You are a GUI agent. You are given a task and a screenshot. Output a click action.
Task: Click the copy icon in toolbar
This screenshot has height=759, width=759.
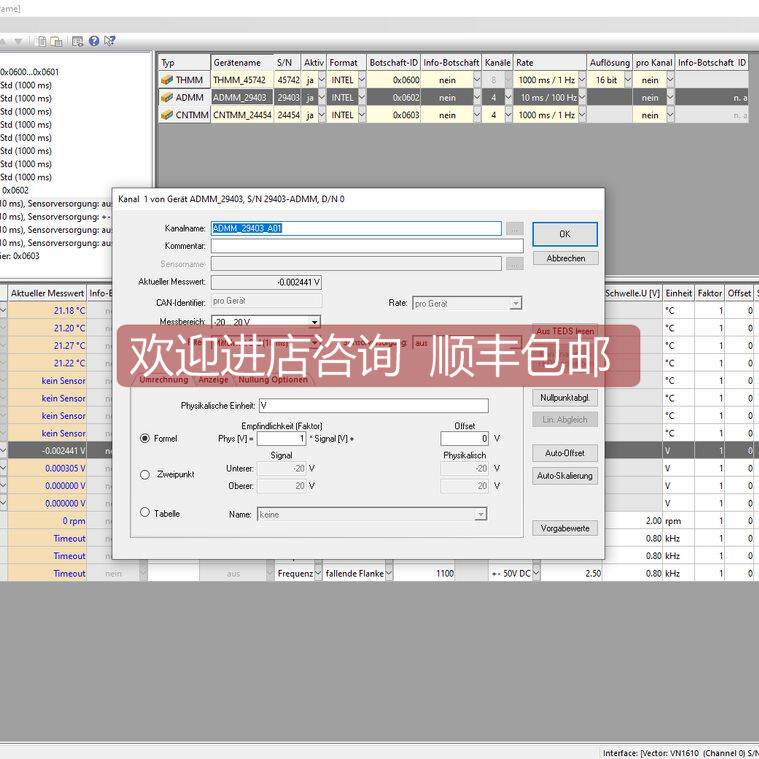coord(42,42)
